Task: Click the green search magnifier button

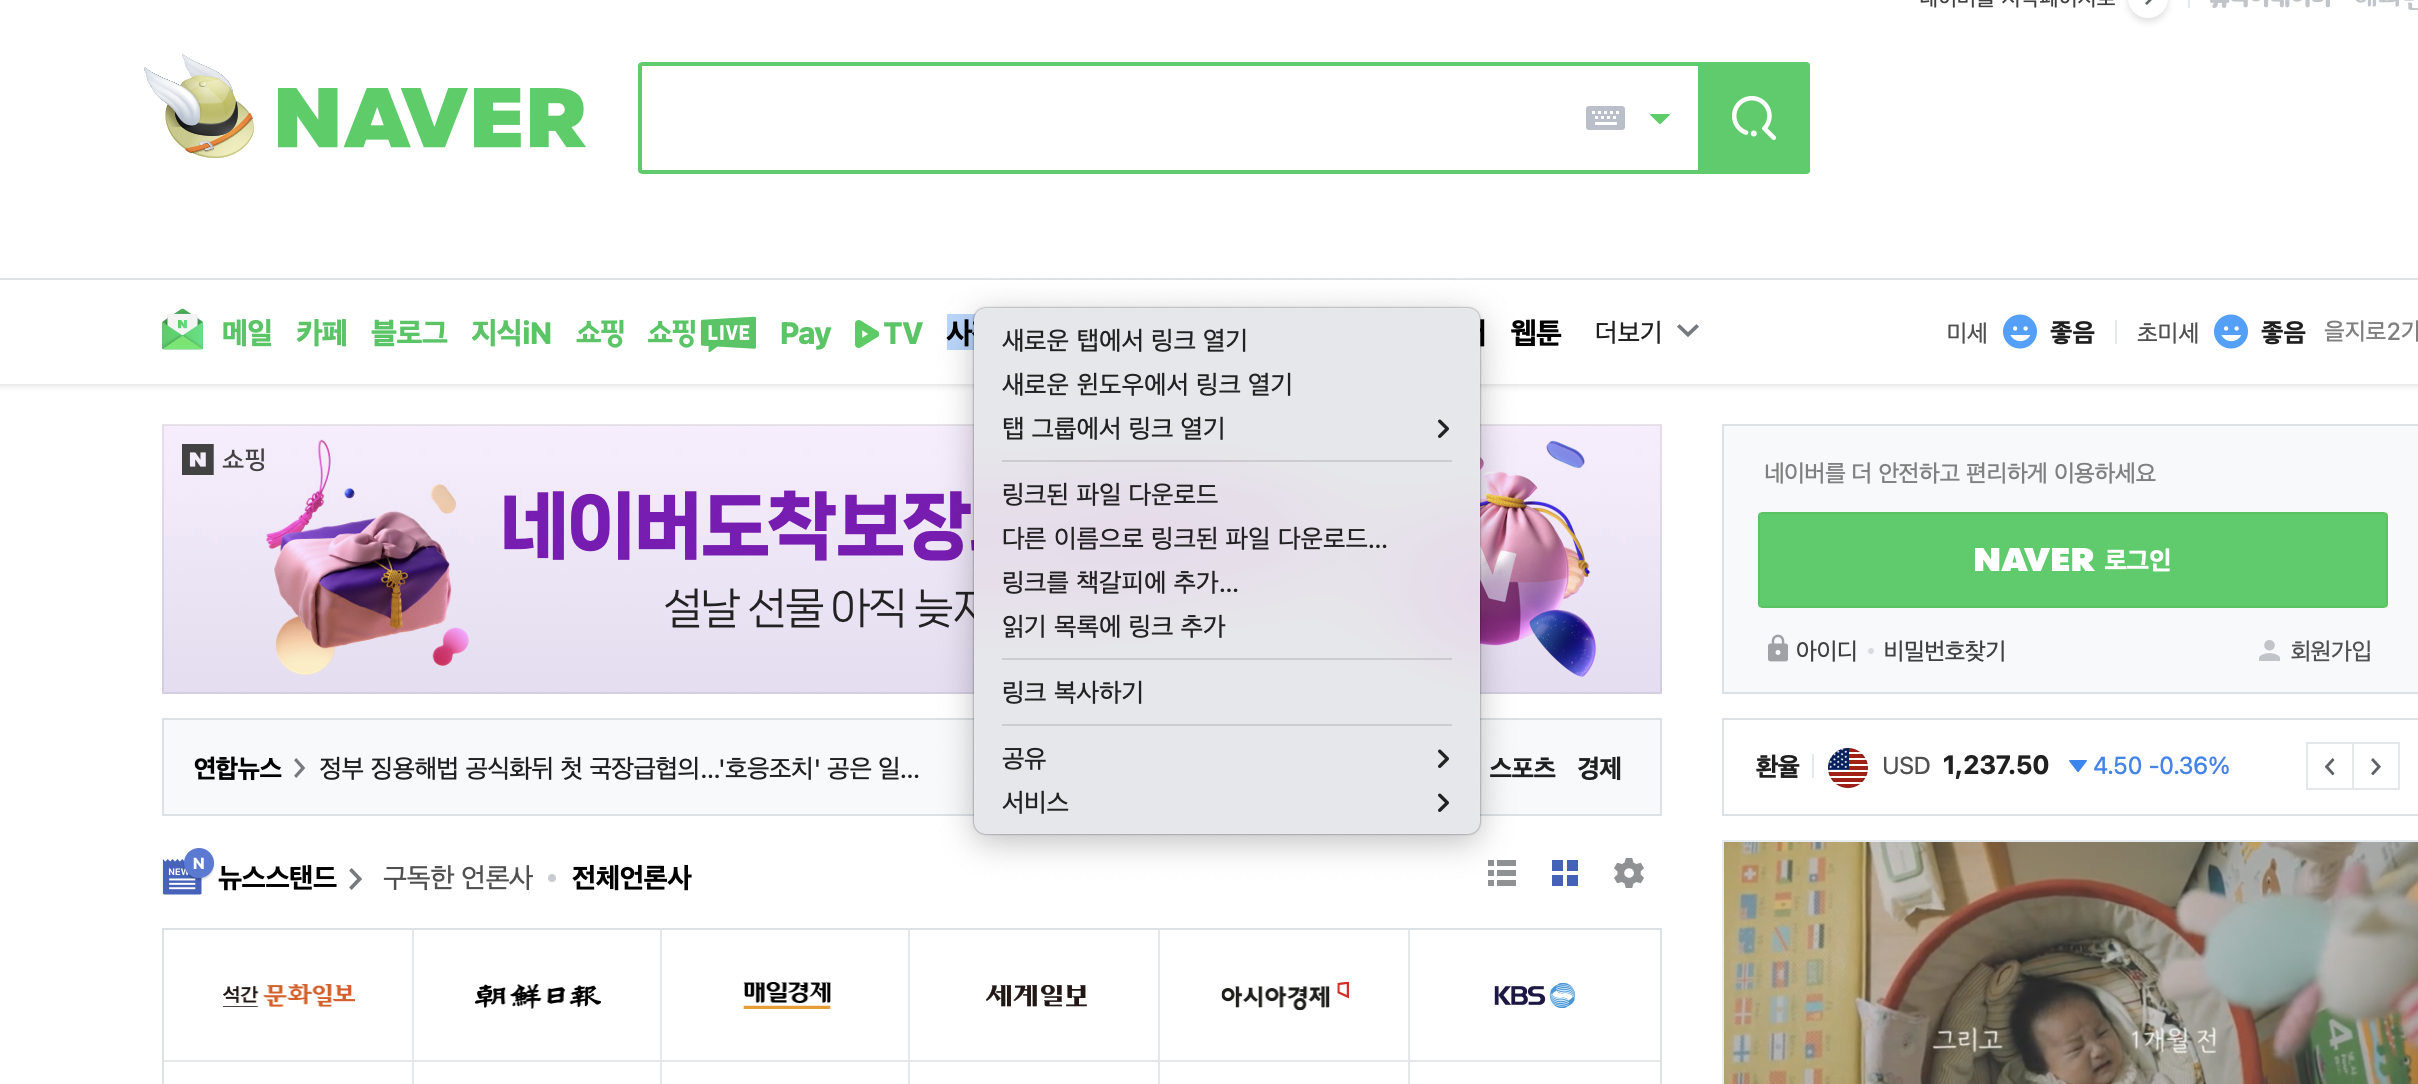Action: point(1754,118)
